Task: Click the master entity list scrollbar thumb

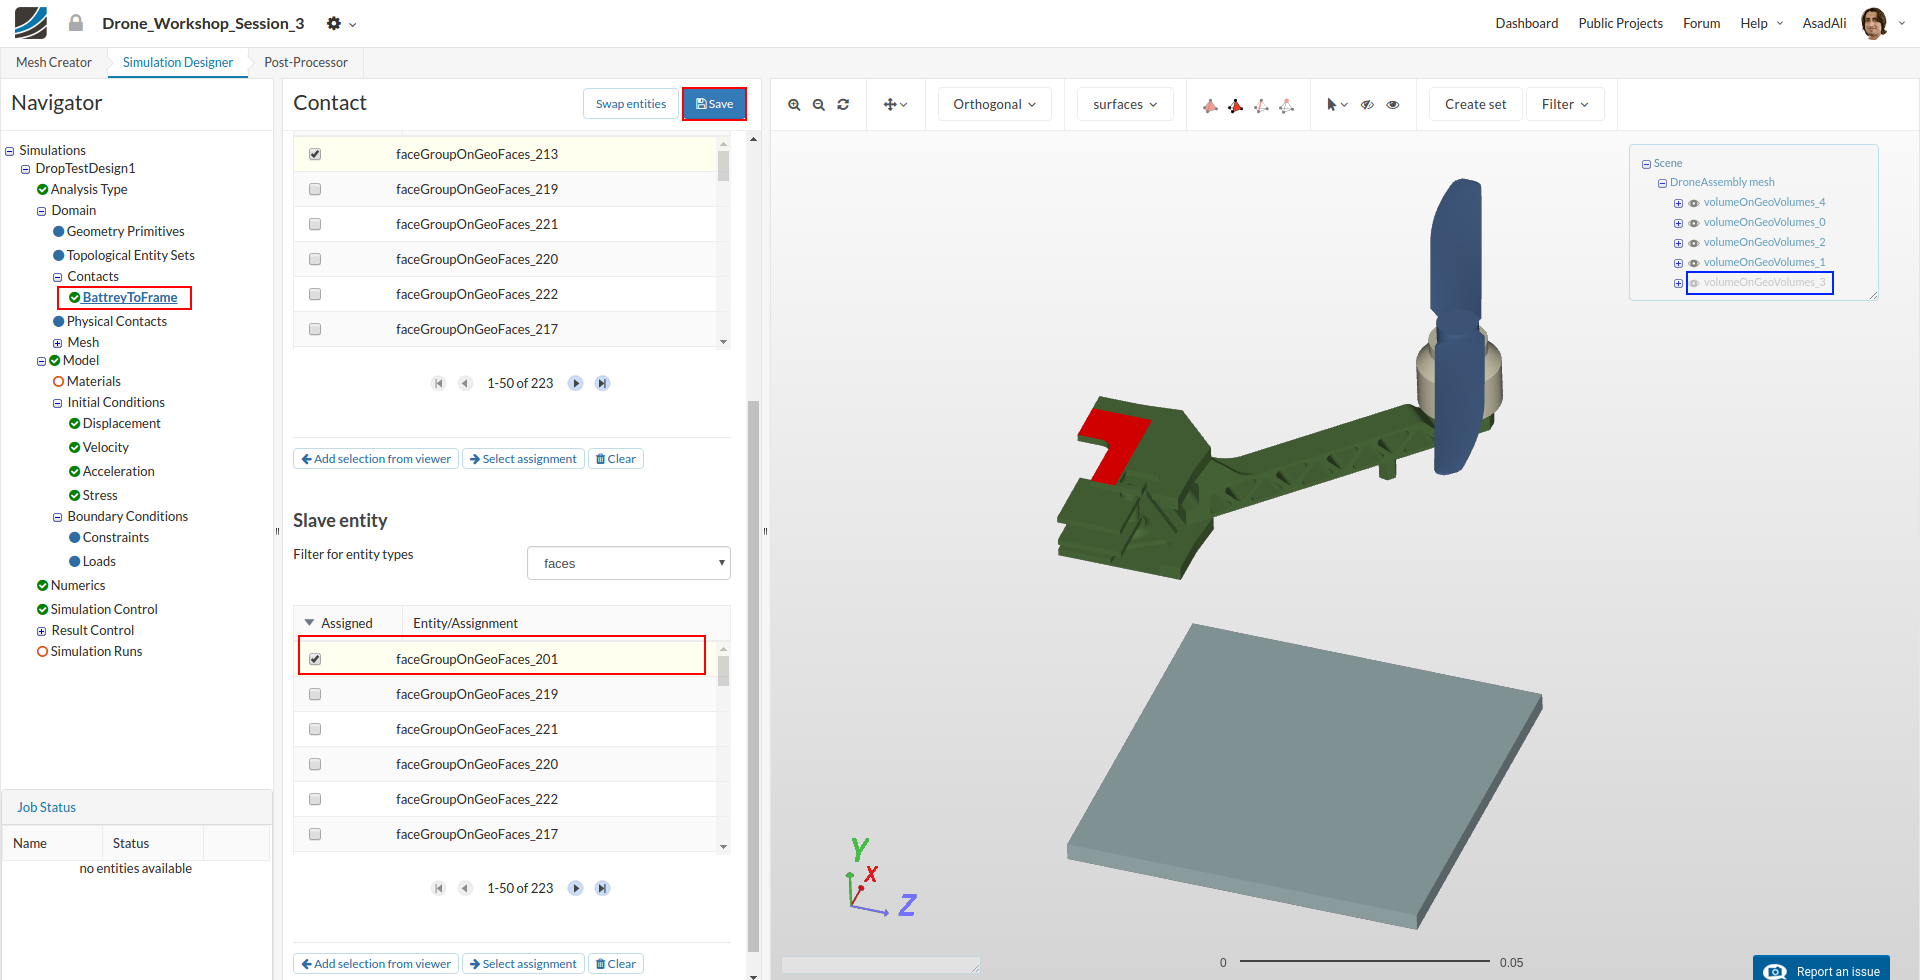Action: coord(723,166)
